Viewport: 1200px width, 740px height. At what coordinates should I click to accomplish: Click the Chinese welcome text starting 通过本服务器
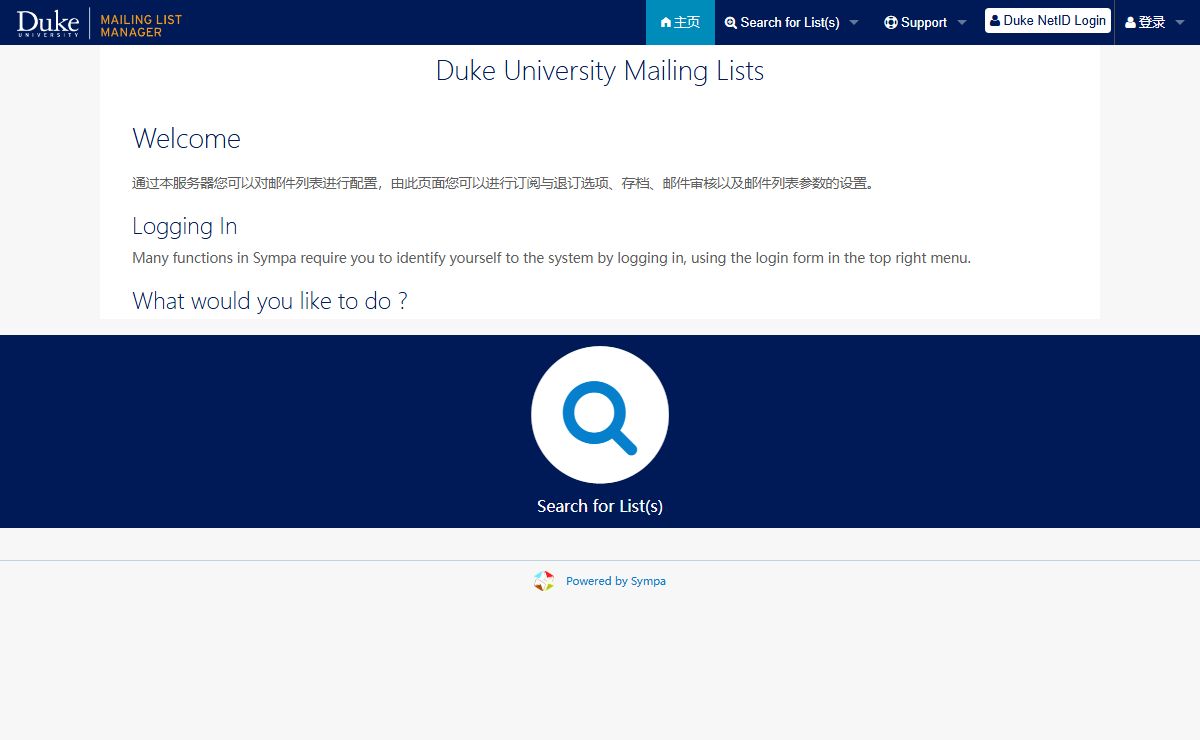pos(504,183)
